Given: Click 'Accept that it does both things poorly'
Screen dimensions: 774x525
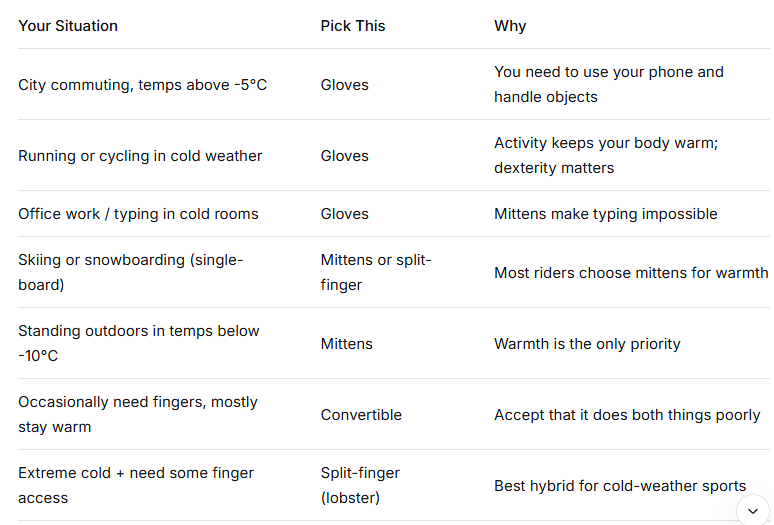Looking at the screenshot, I should (x=627, y=415).
